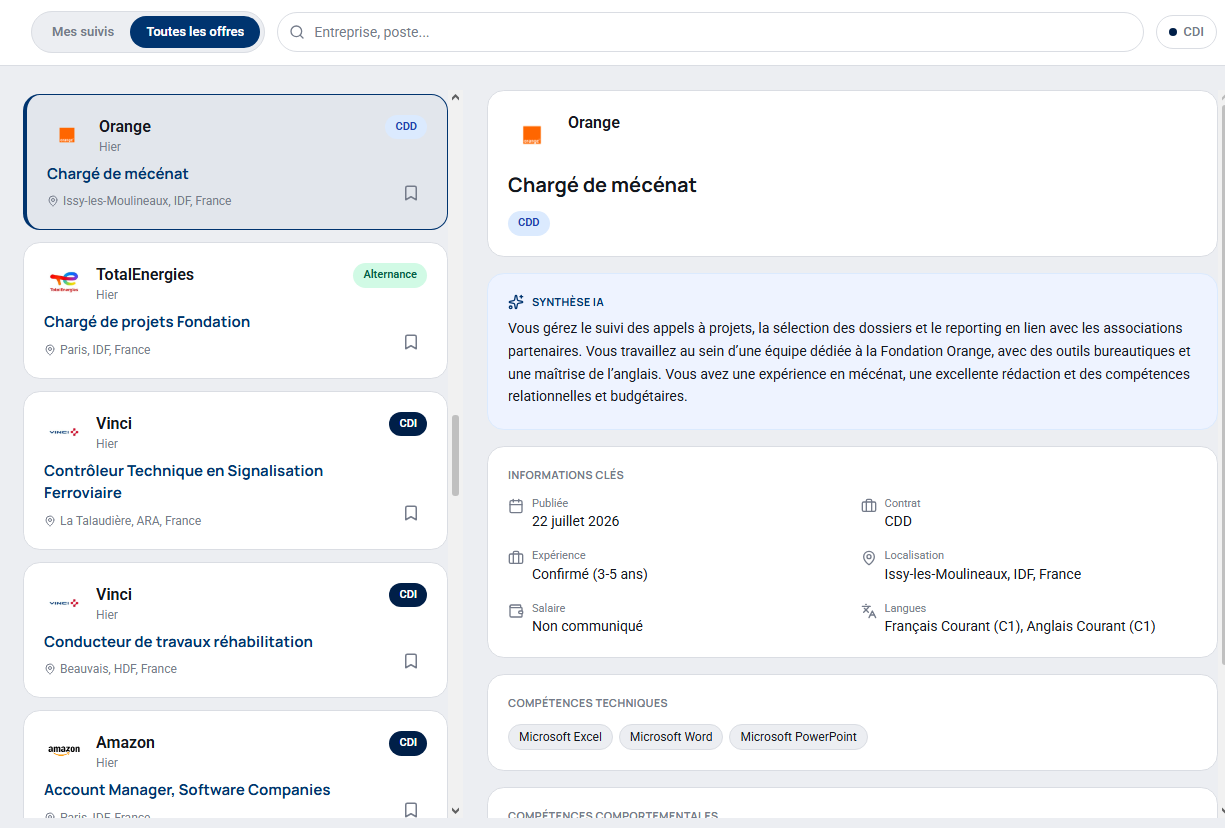Bookmark the Amazon Account Manager offer
Image resolution: width=1225 pixels, height=828 pixels.
pyautogui.click(x=411, y=809)
